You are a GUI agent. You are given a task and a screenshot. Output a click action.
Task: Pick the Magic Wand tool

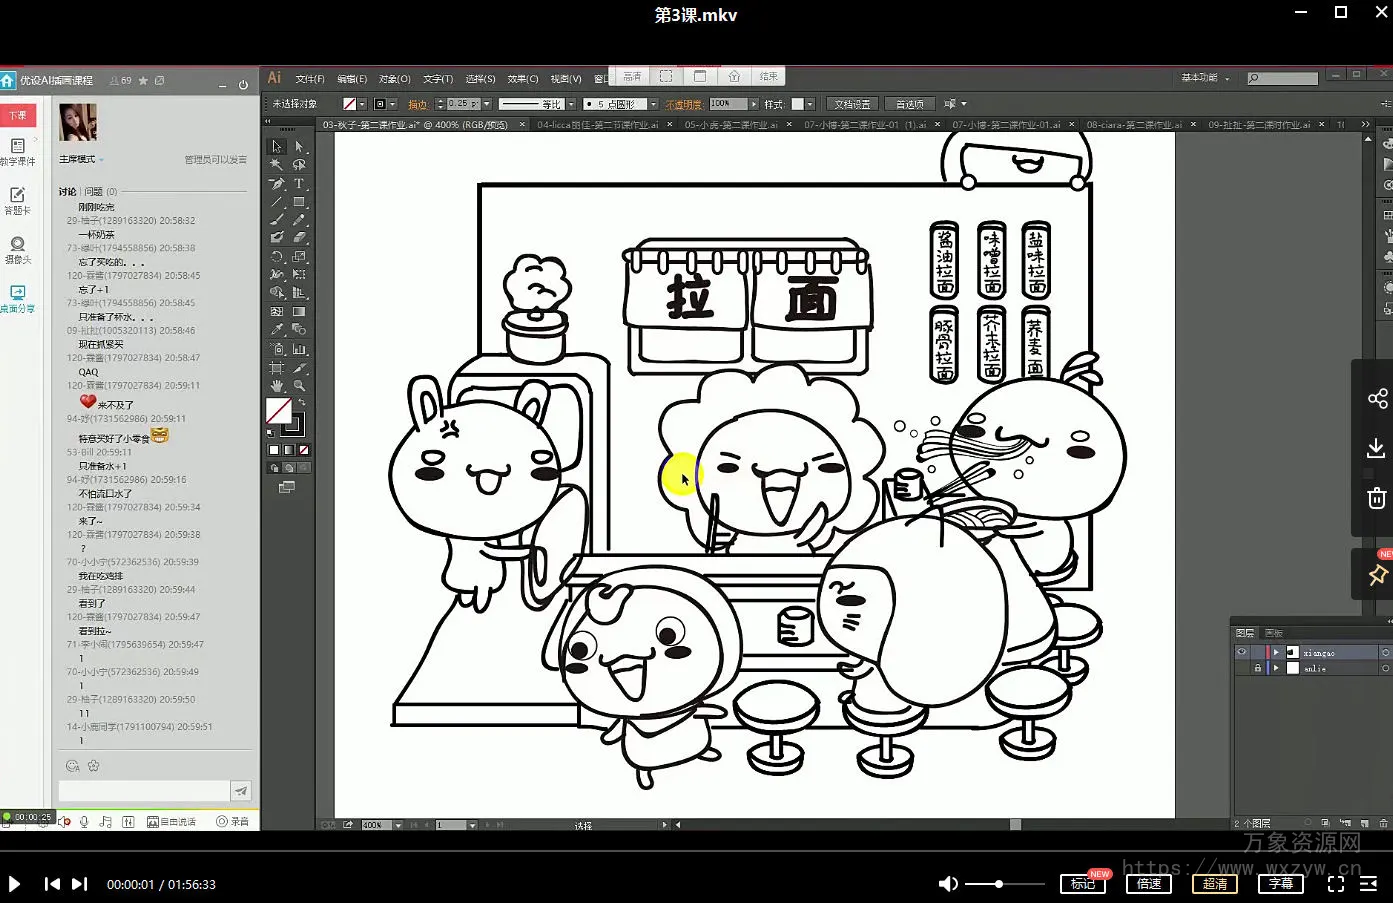point(277,165)
